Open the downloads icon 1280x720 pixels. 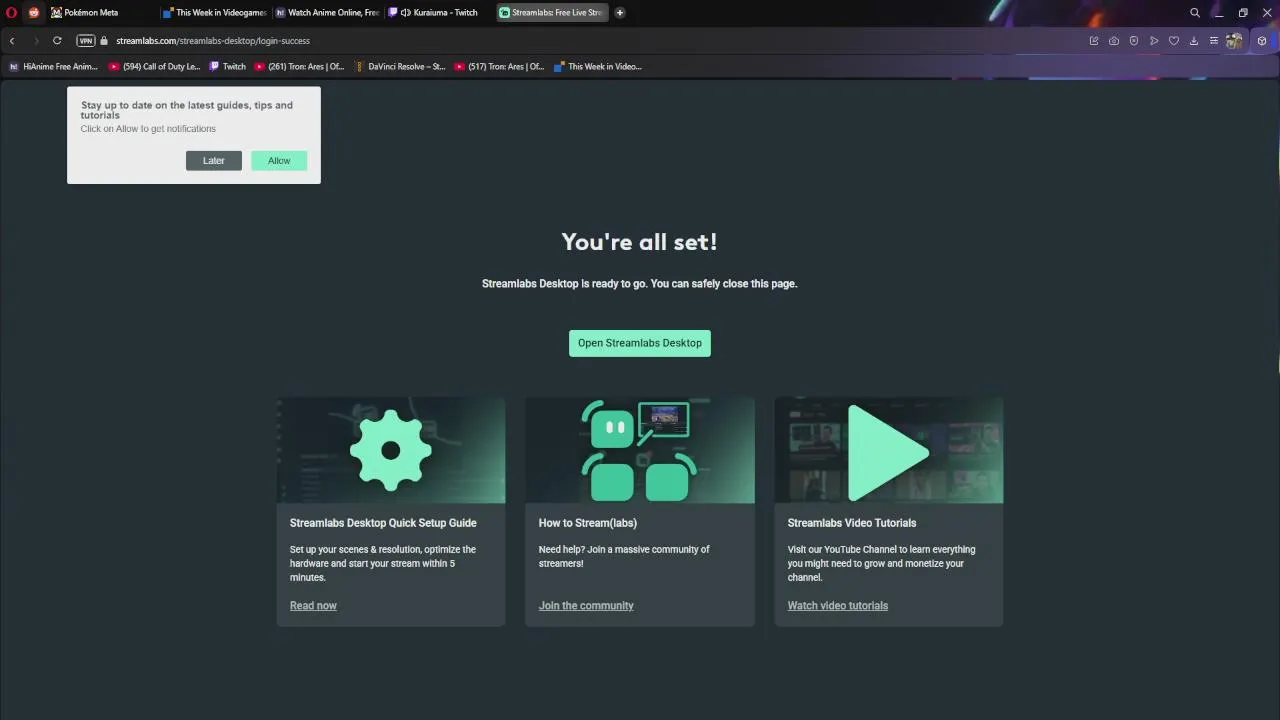click(x=1194, y=41)
